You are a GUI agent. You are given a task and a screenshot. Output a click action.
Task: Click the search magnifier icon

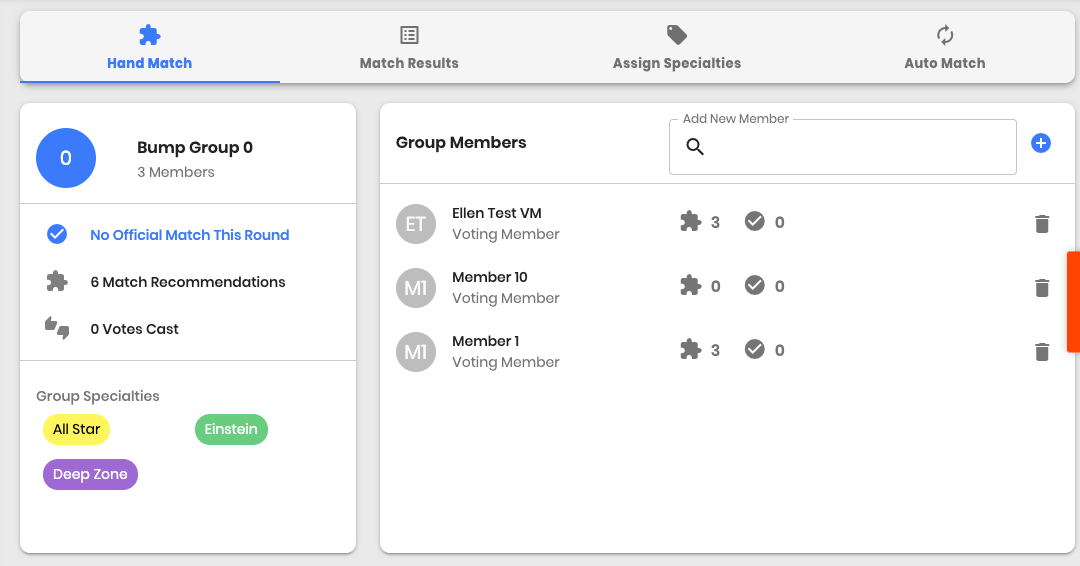[x=695, y=147]
